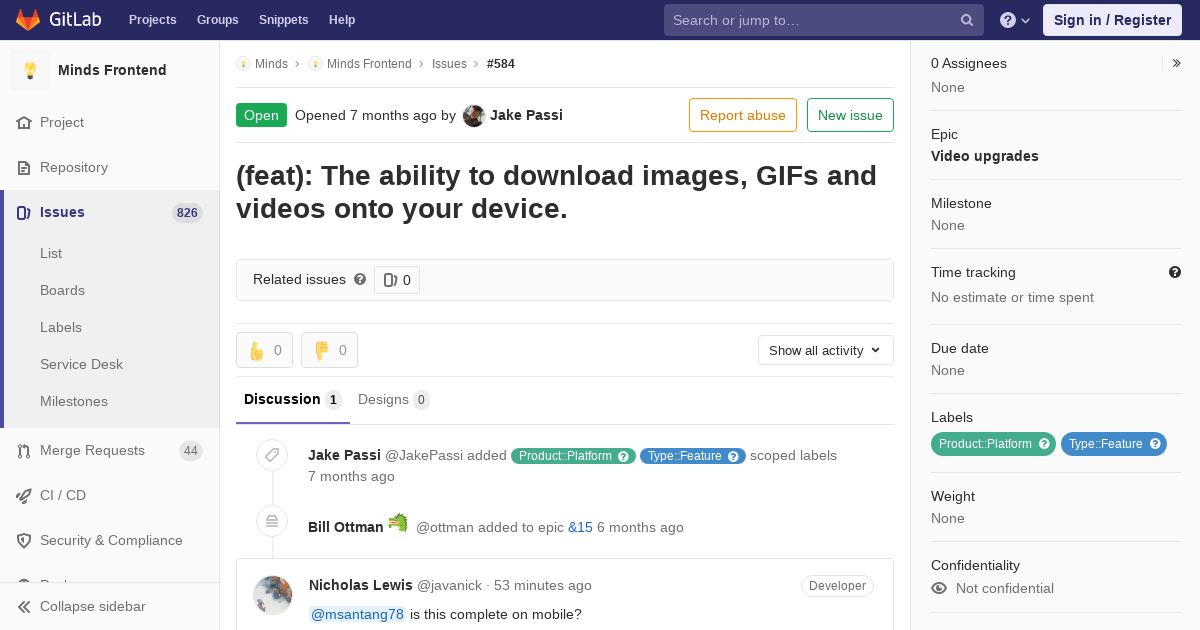Image resolution: width=1200 pixels, height=630 pixels.
Task: Open Labels in Issues submenu
Action: [61, 327]
